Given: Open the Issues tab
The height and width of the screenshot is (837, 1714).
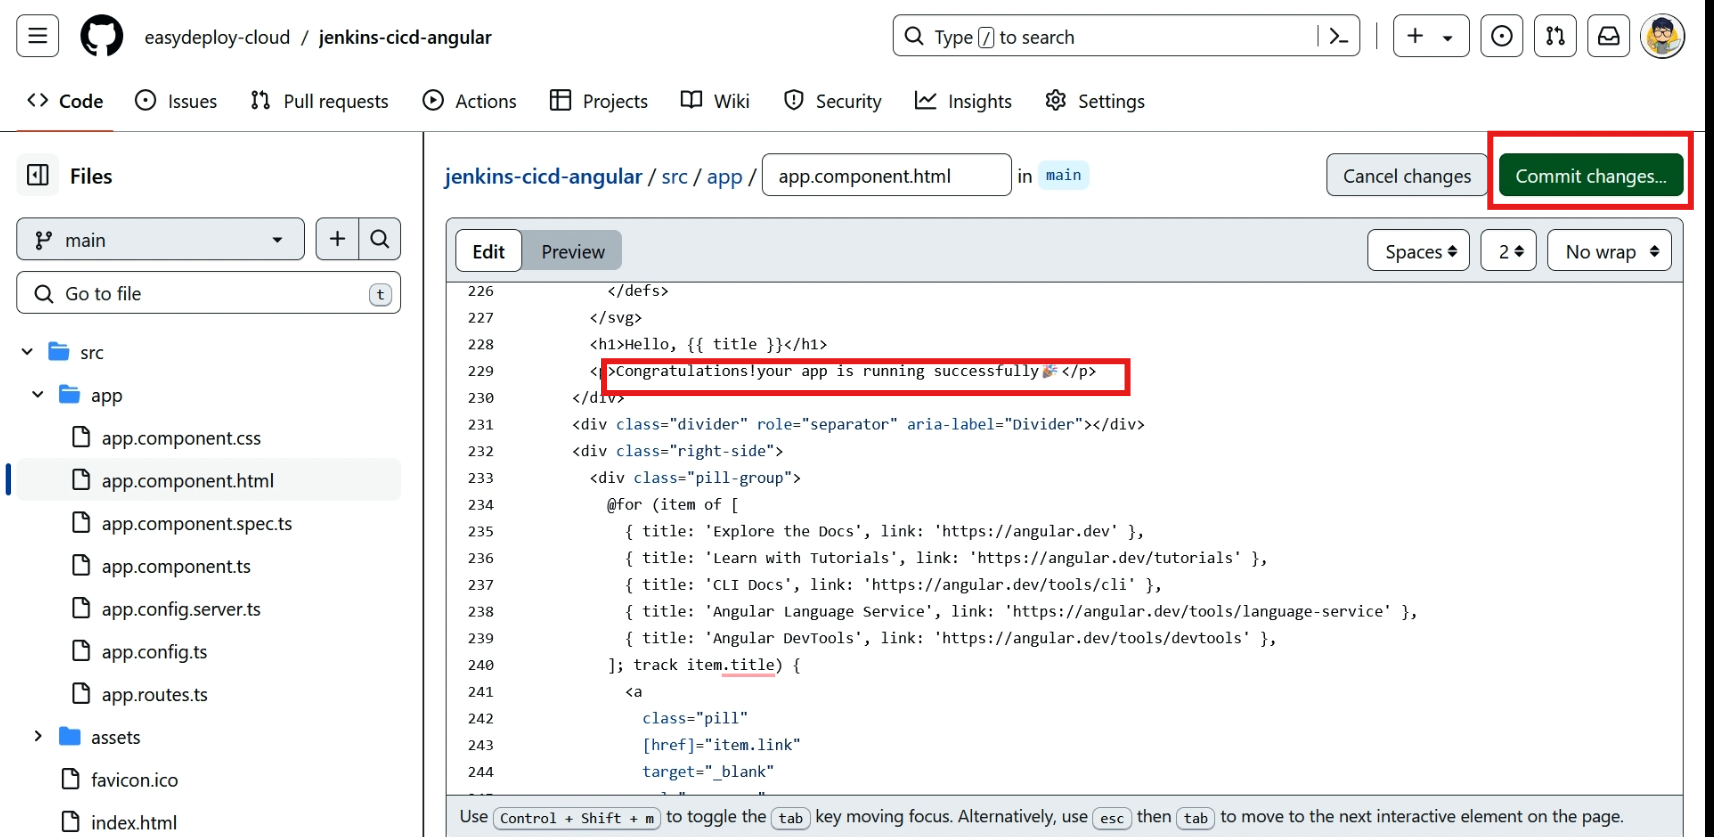Looking at the screenshot, I should [x=176, y=101].
